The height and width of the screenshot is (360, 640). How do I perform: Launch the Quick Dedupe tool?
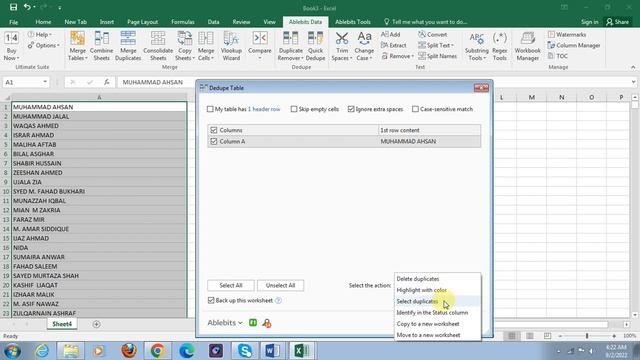click(316, 46)
